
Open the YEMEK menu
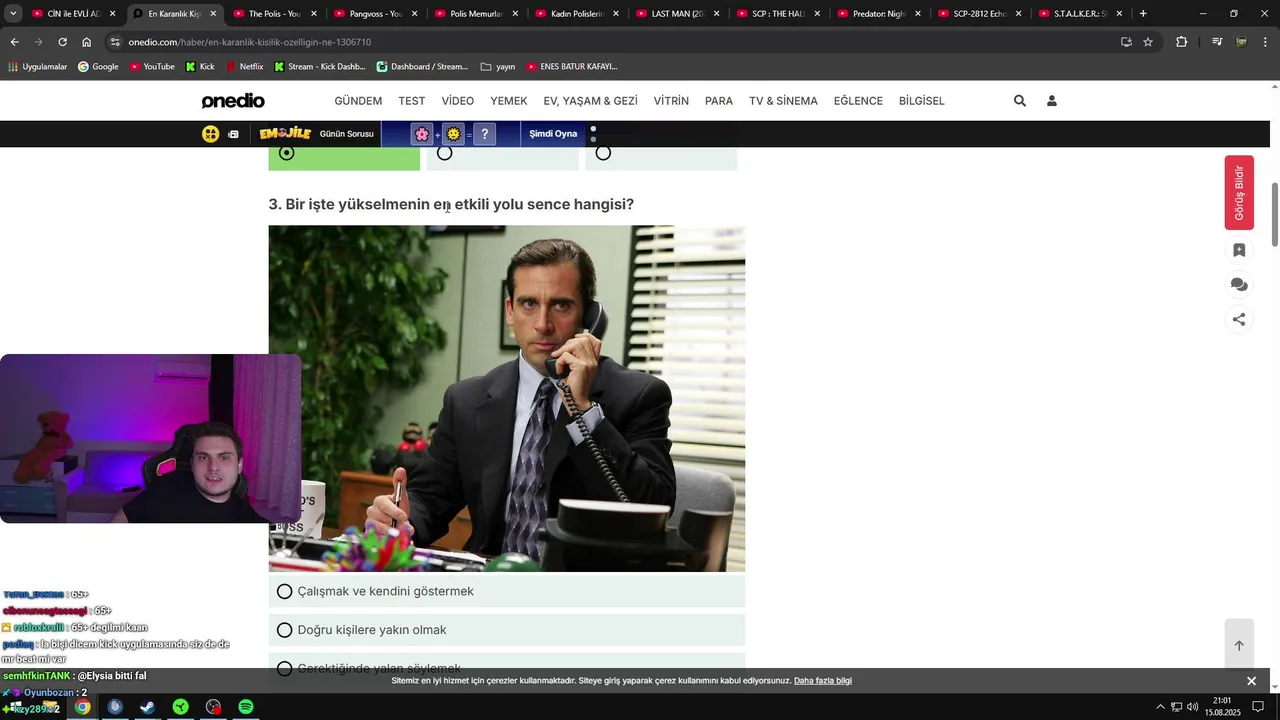pyautogui.click(x=509, y=101)
